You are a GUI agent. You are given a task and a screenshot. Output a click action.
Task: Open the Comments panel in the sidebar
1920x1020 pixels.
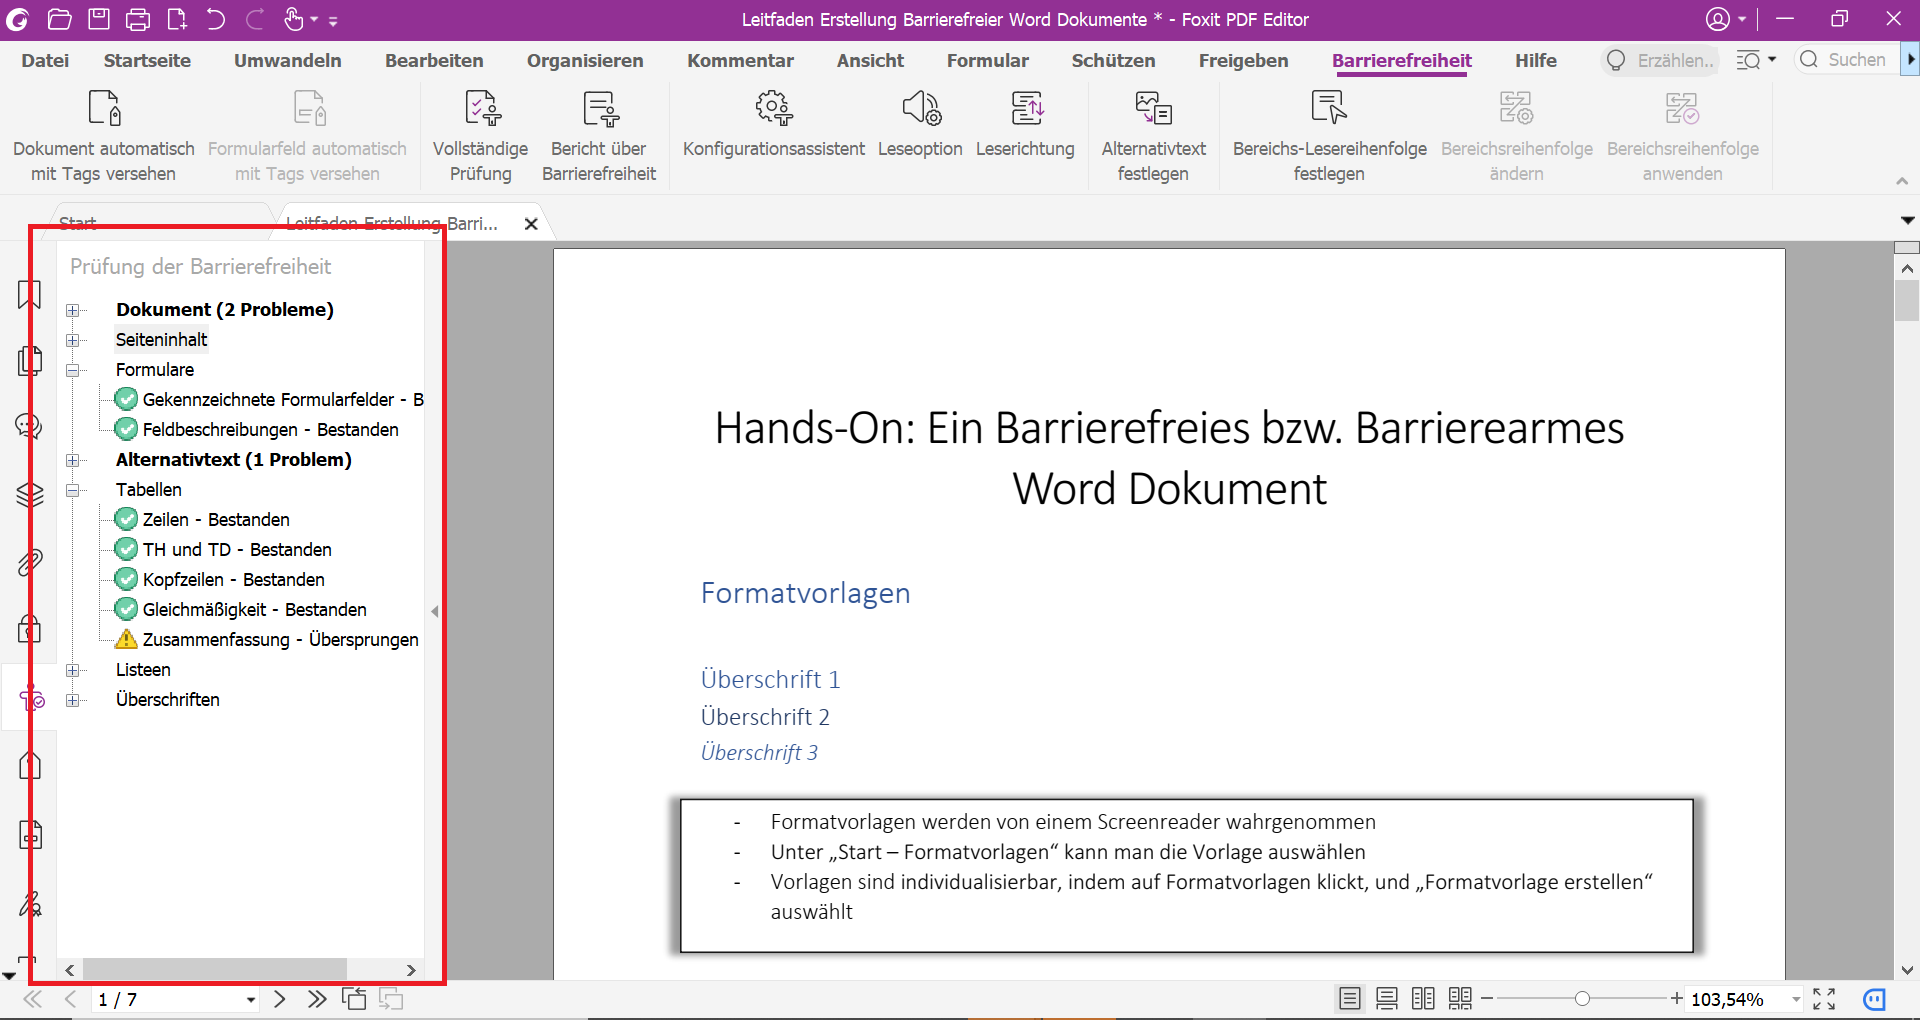click(x=29, y=426)
